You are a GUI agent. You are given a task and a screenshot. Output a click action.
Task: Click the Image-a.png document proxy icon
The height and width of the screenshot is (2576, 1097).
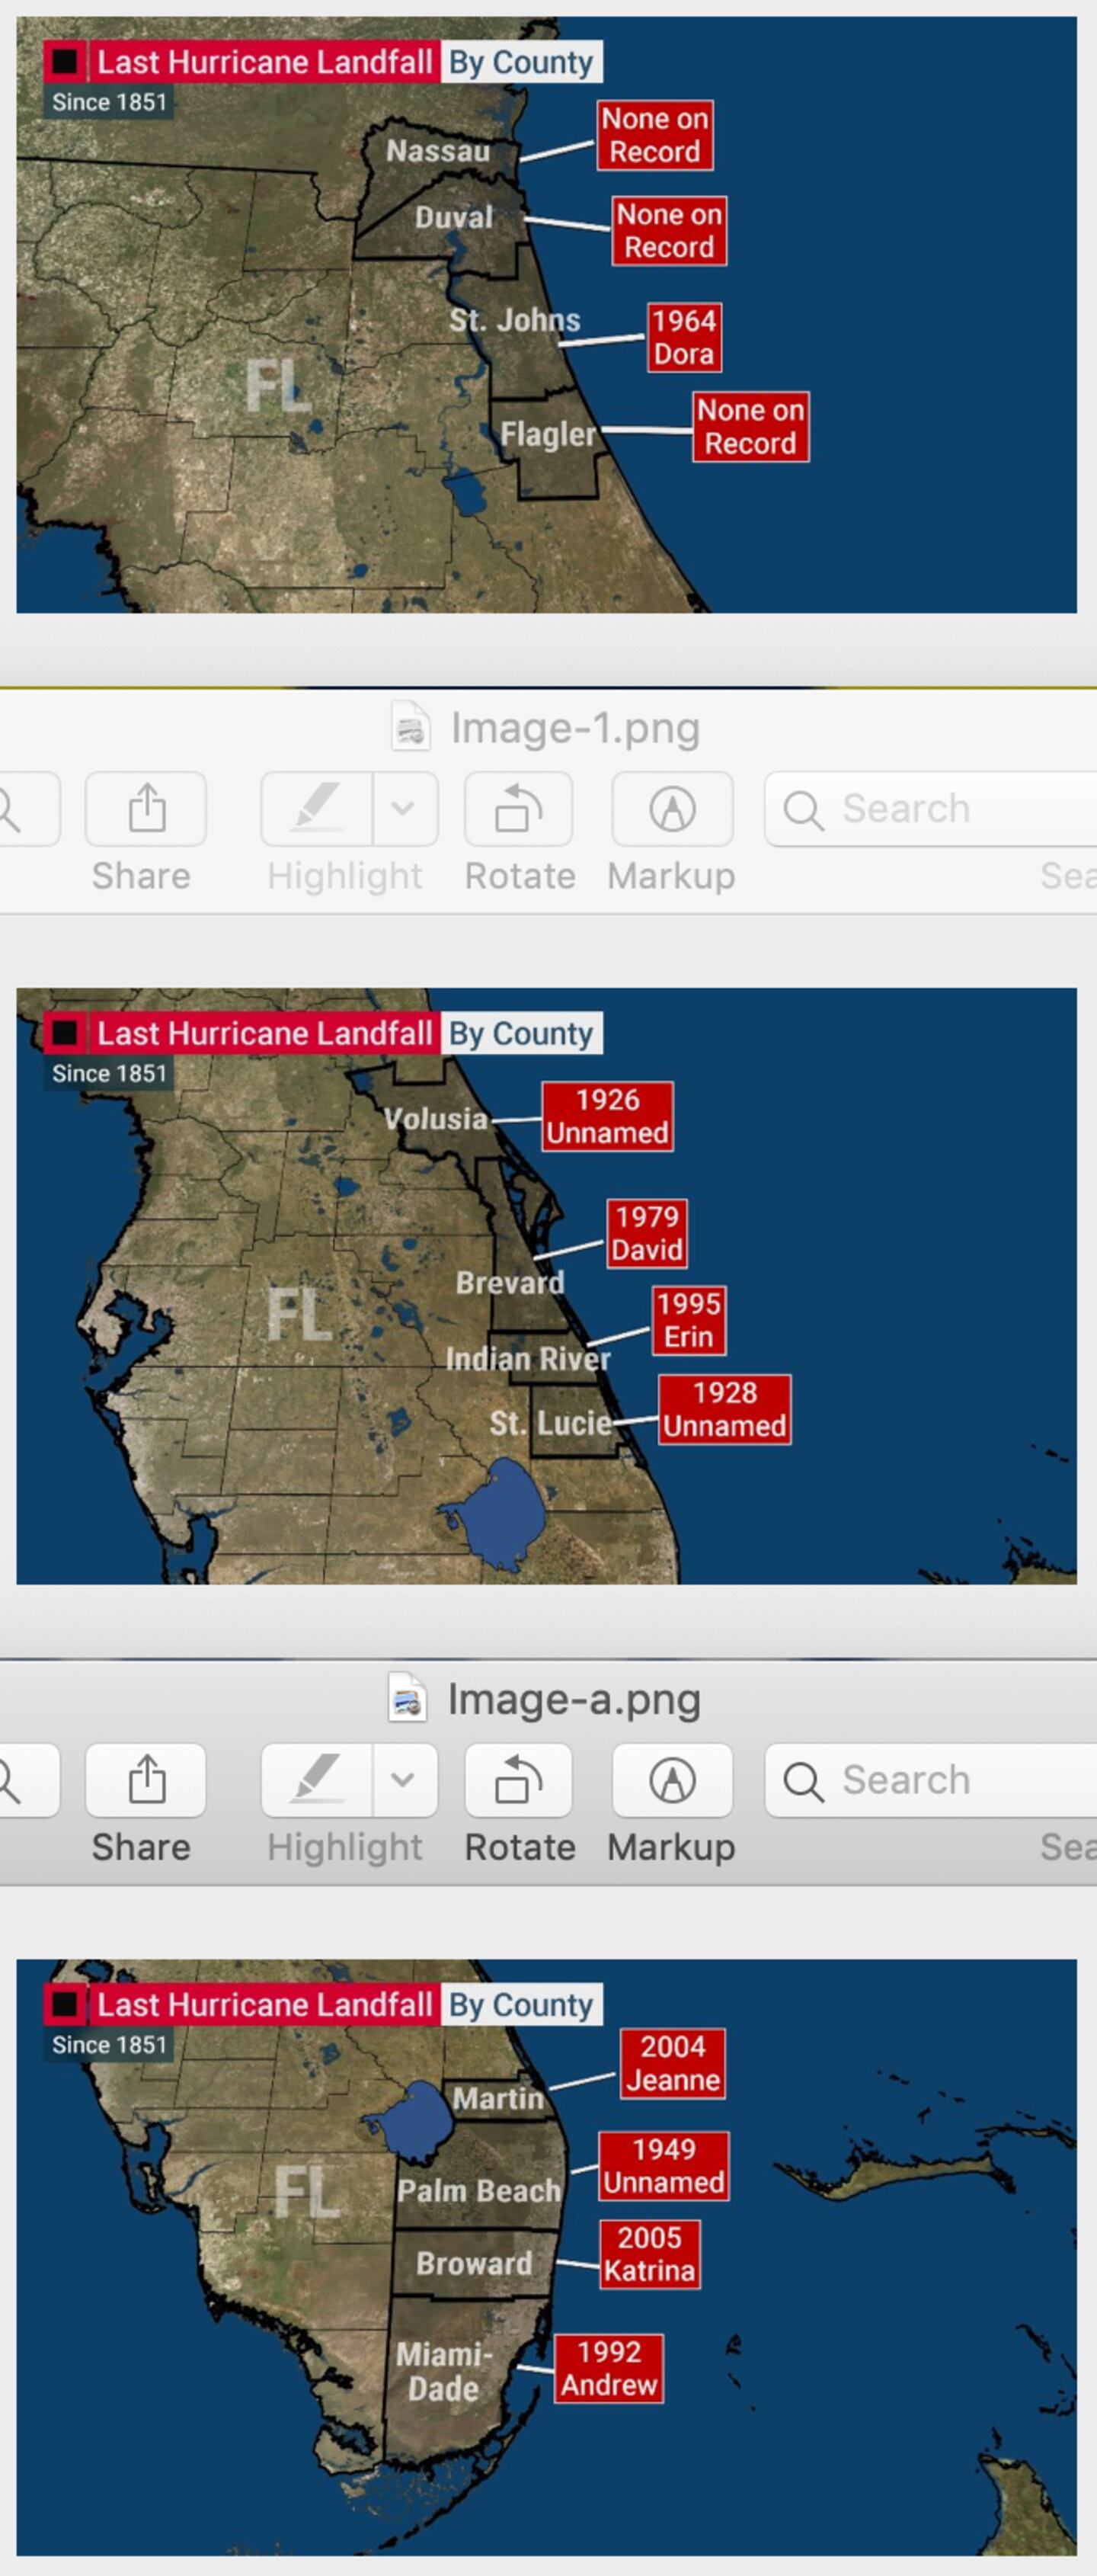click(407, 1698)
